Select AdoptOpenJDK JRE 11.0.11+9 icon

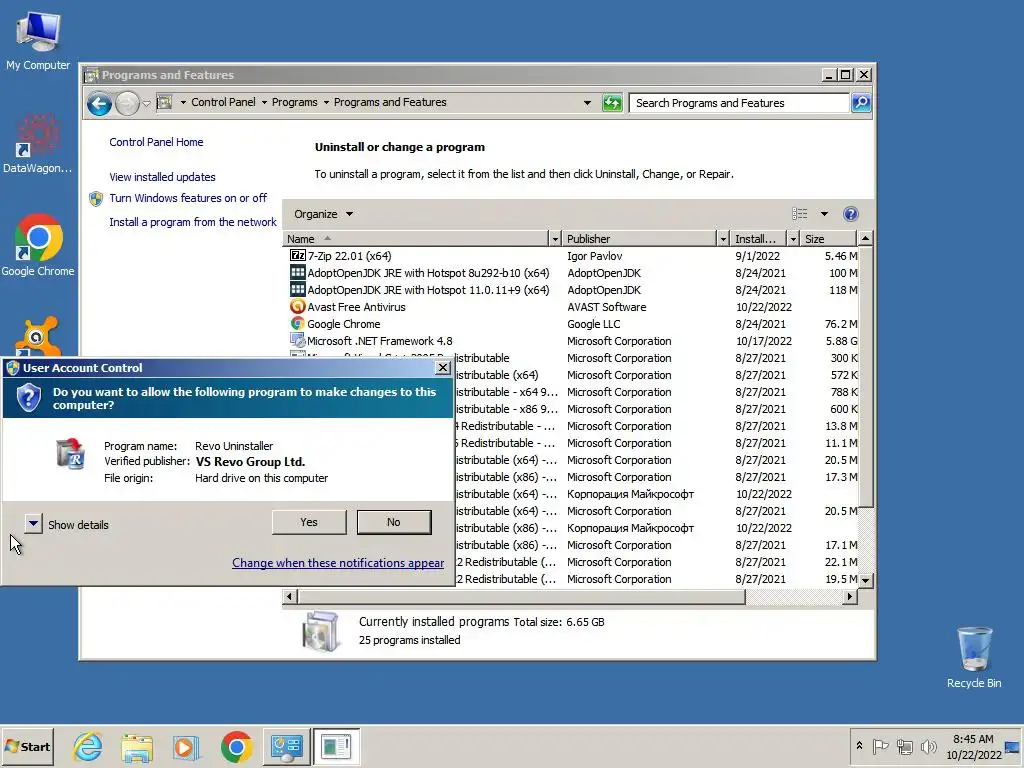297,289
